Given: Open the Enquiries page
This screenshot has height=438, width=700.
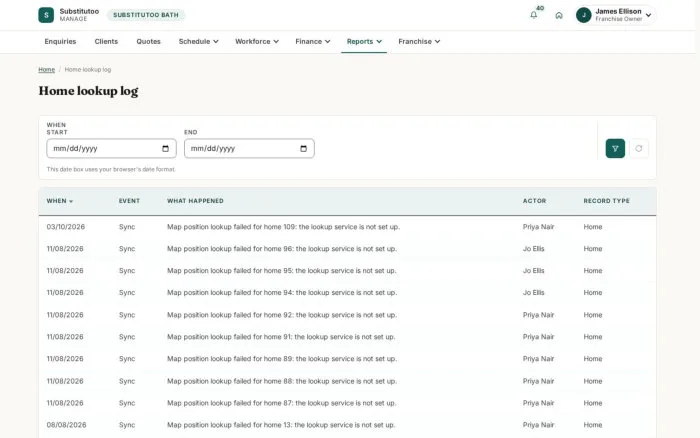Looking at the screenshot, I should (60, 42).
